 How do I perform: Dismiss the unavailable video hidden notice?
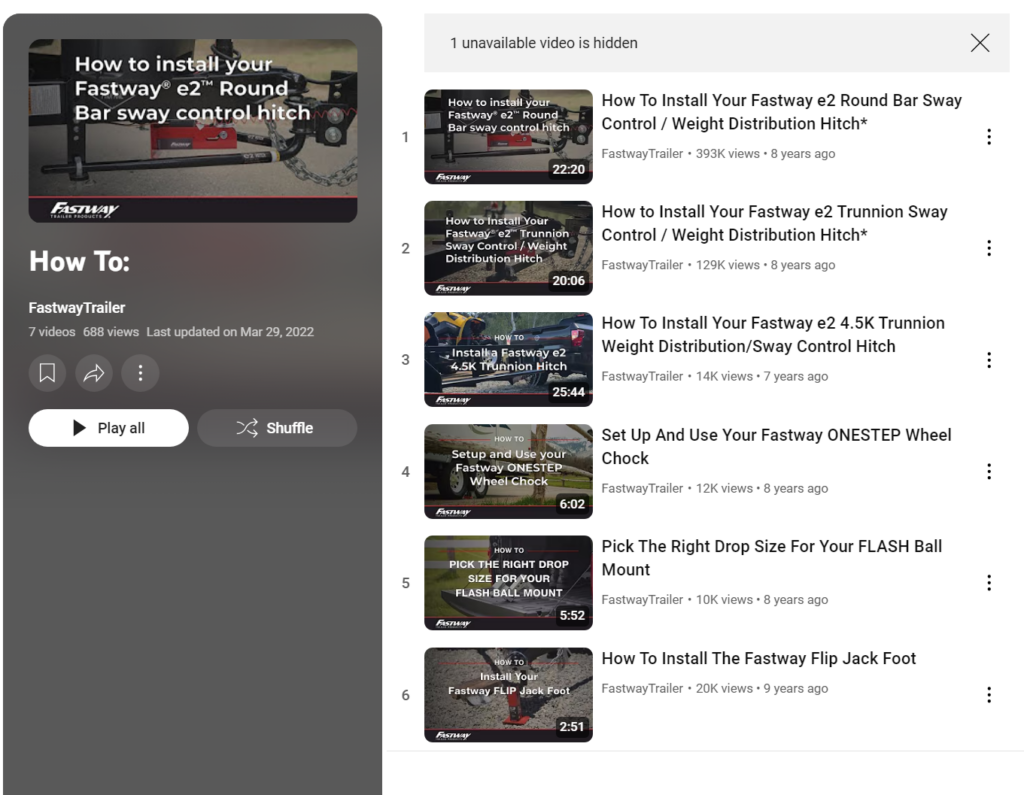[x=980, y=43]
